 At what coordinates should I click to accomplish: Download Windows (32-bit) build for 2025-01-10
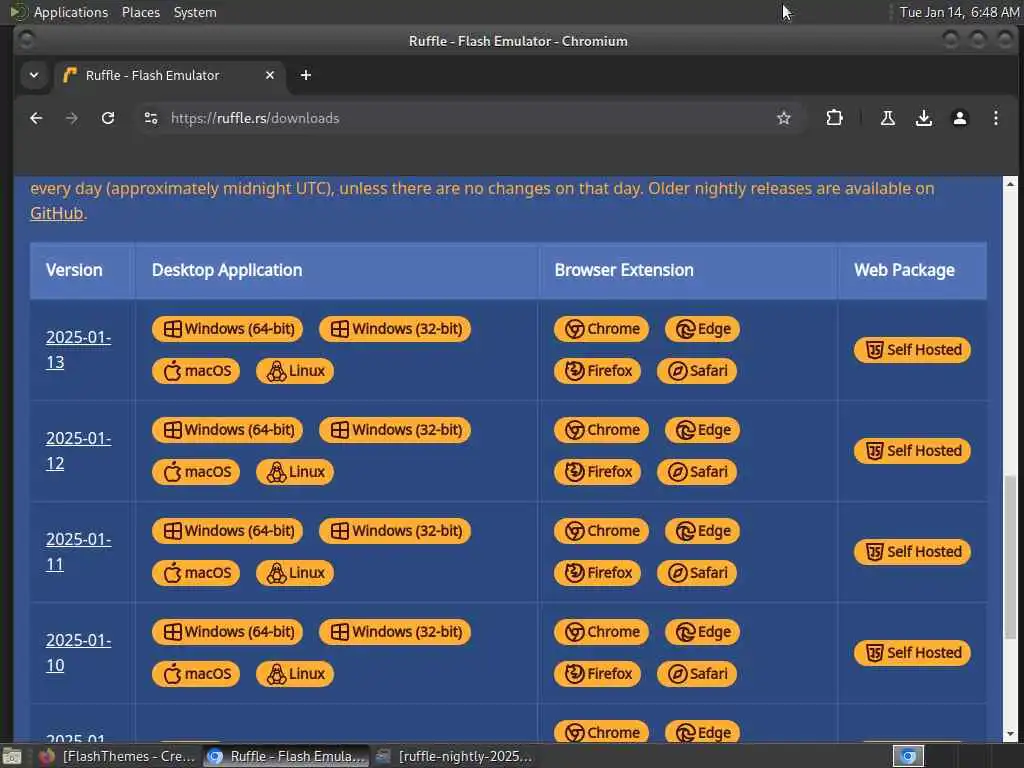click(394, 632)
